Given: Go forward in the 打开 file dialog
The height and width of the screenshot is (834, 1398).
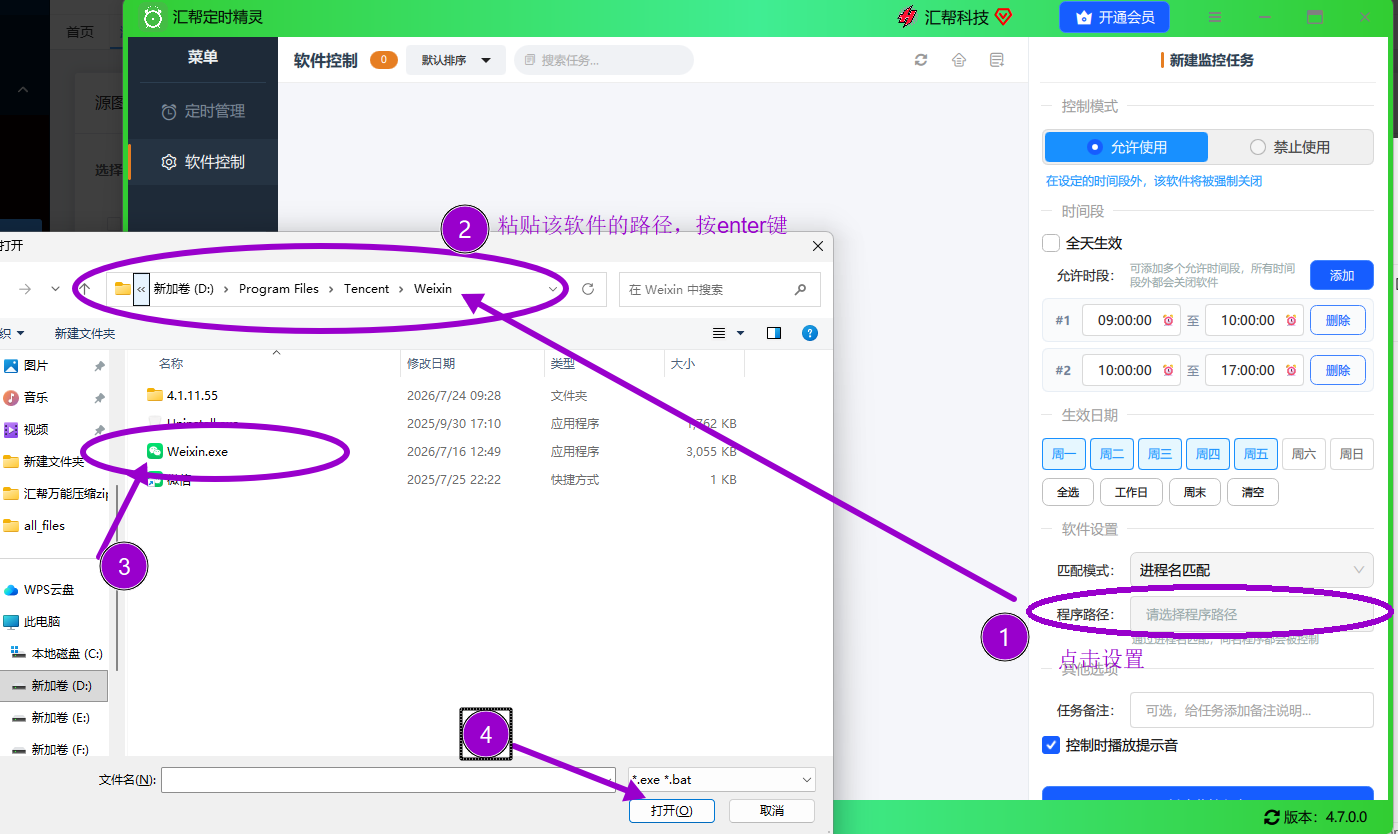Looking at the screenshot, I should [25, 289].
